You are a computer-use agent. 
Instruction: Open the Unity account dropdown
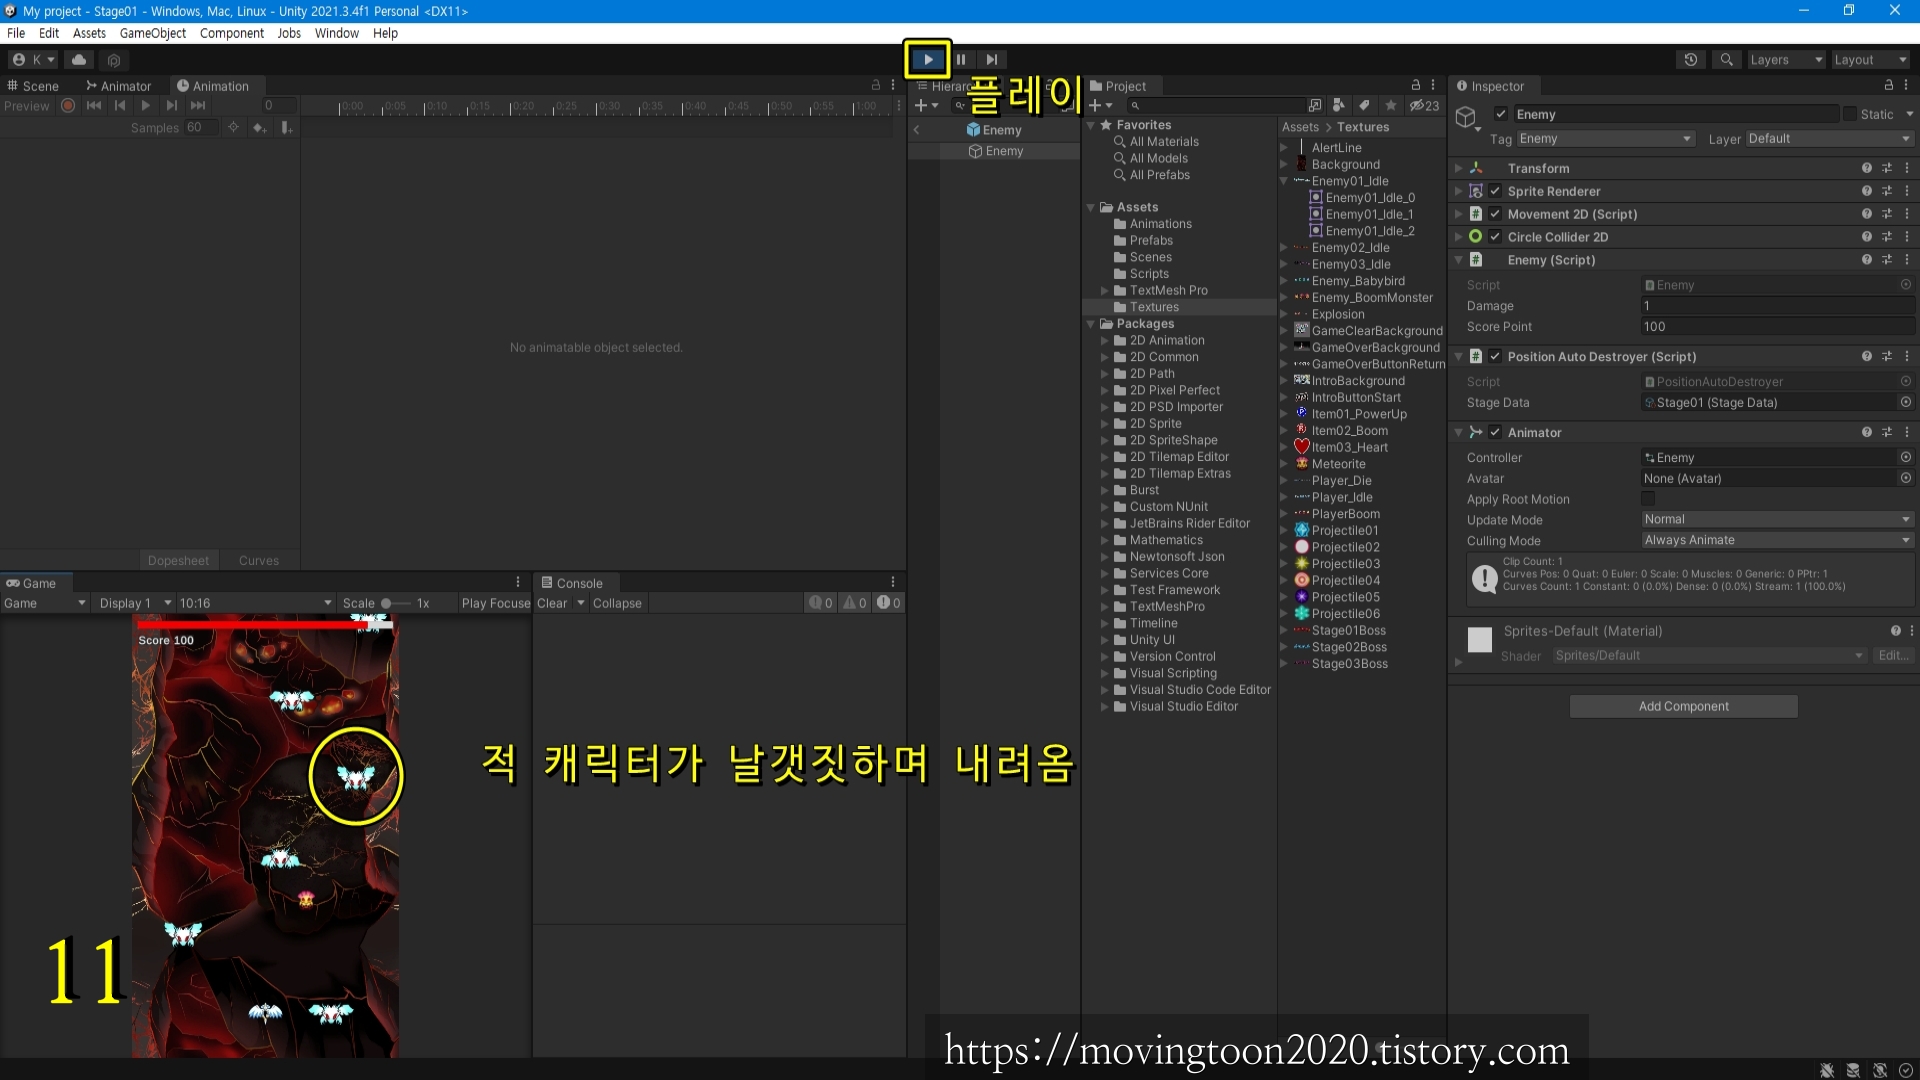coord(33,60)
